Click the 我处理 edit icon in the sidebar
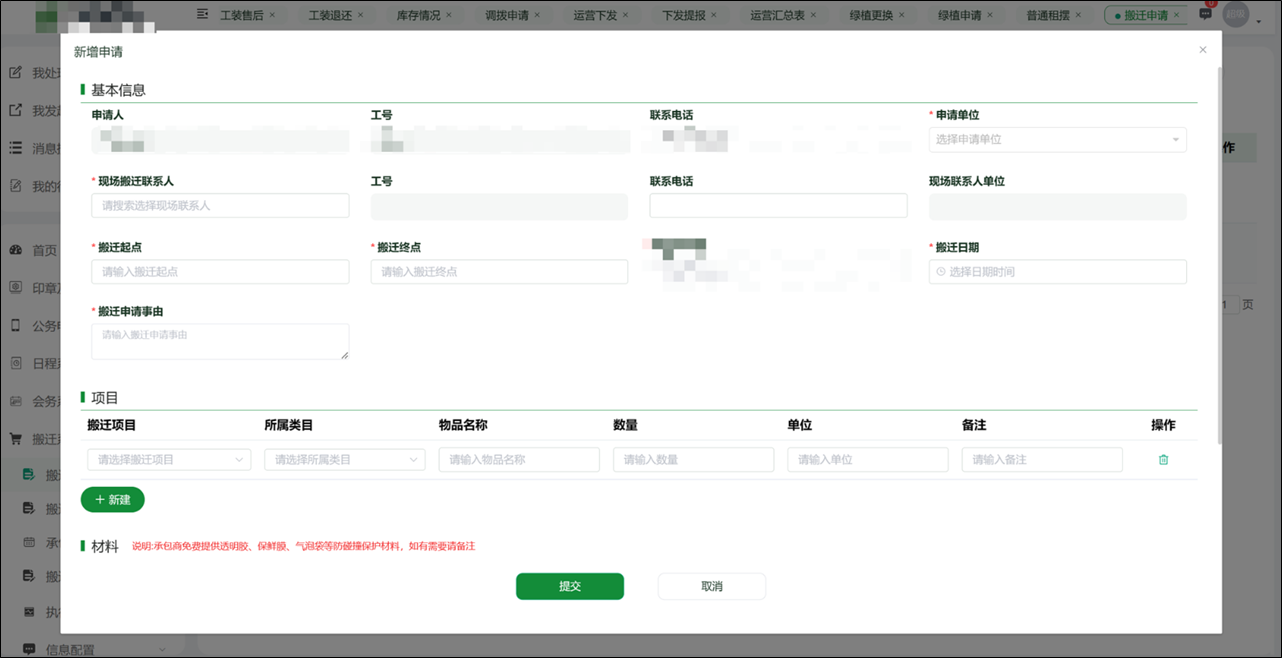 pos(15,72)
